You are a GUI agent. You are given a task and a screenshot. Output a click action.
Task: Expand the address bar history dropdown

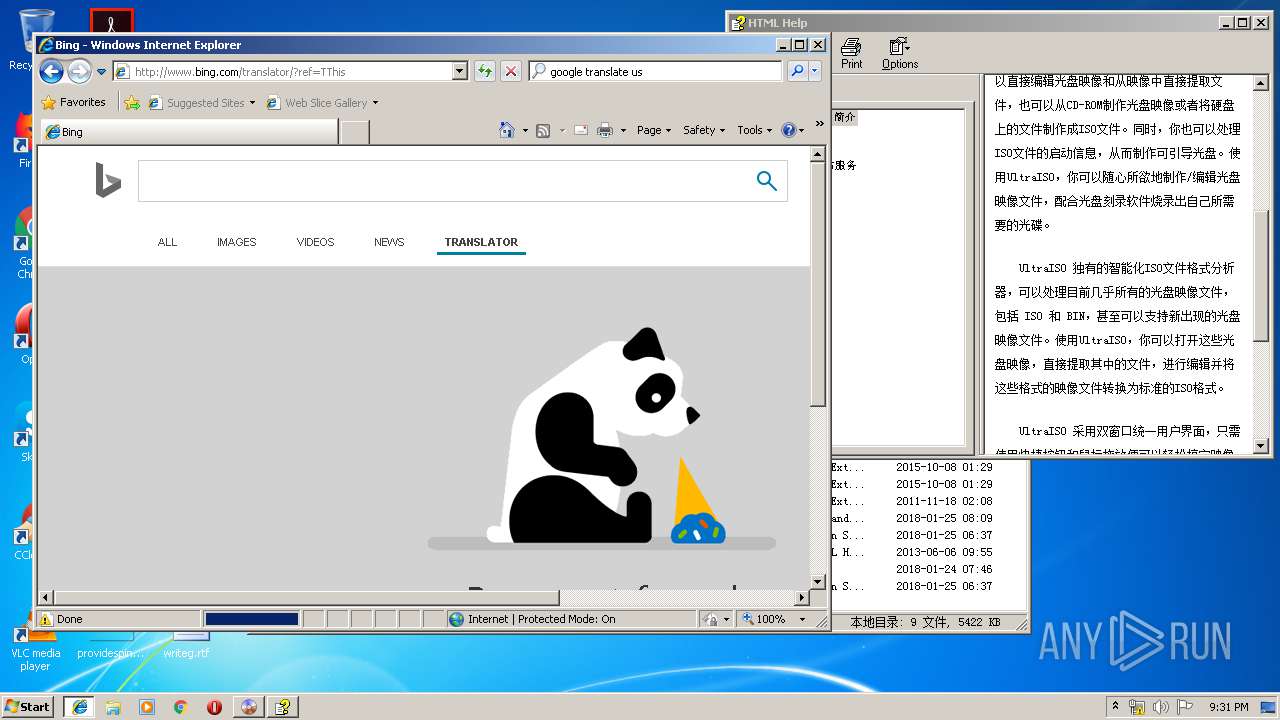(x=460, y=71)
